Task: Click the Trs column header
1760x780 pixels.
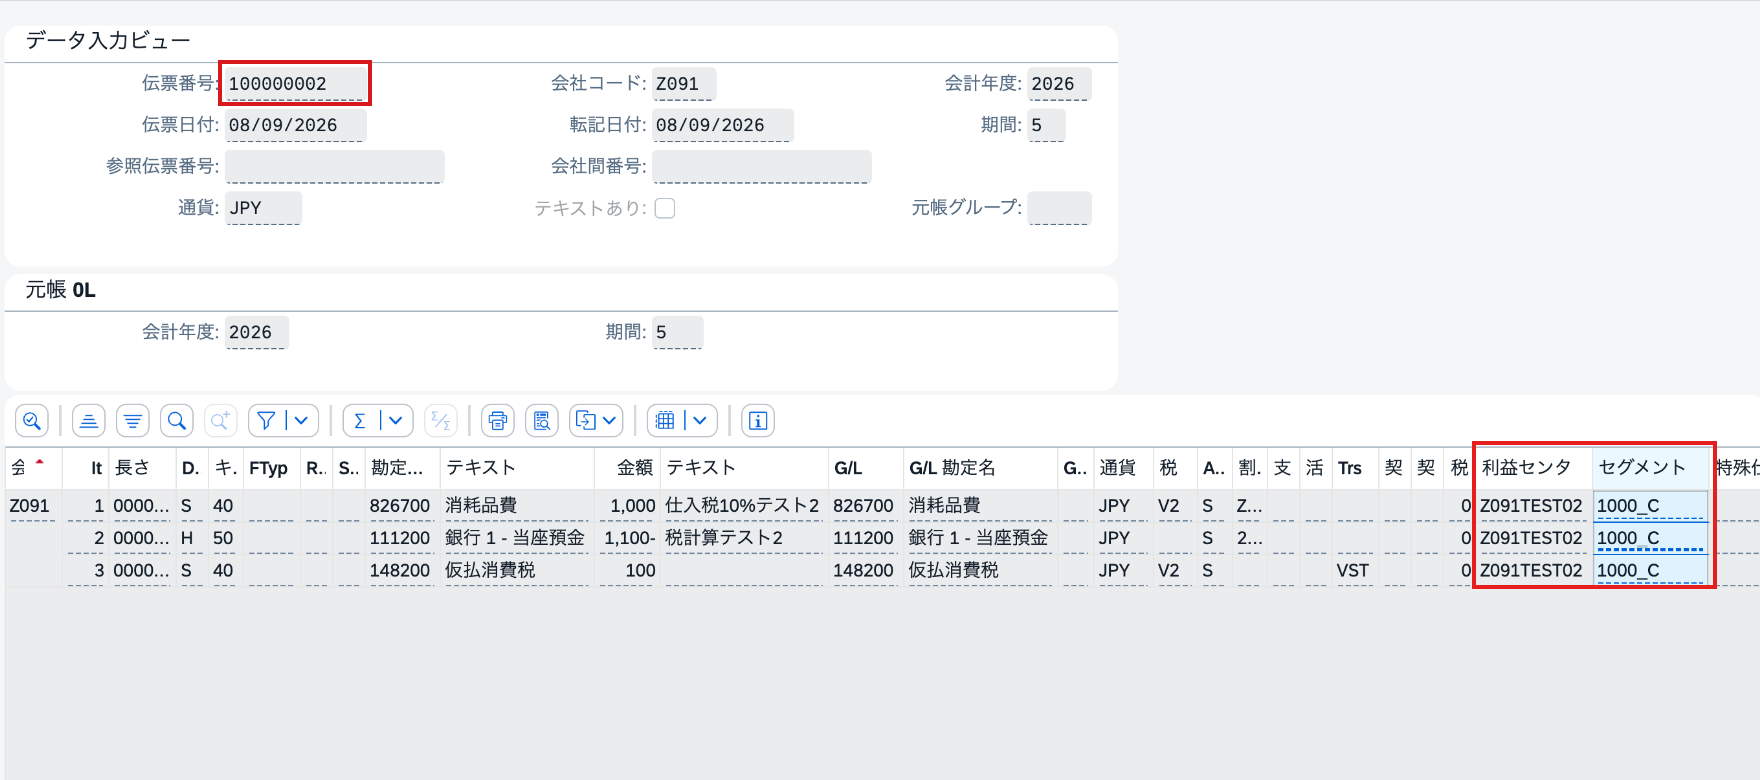Action: (x=1355, y=468)
